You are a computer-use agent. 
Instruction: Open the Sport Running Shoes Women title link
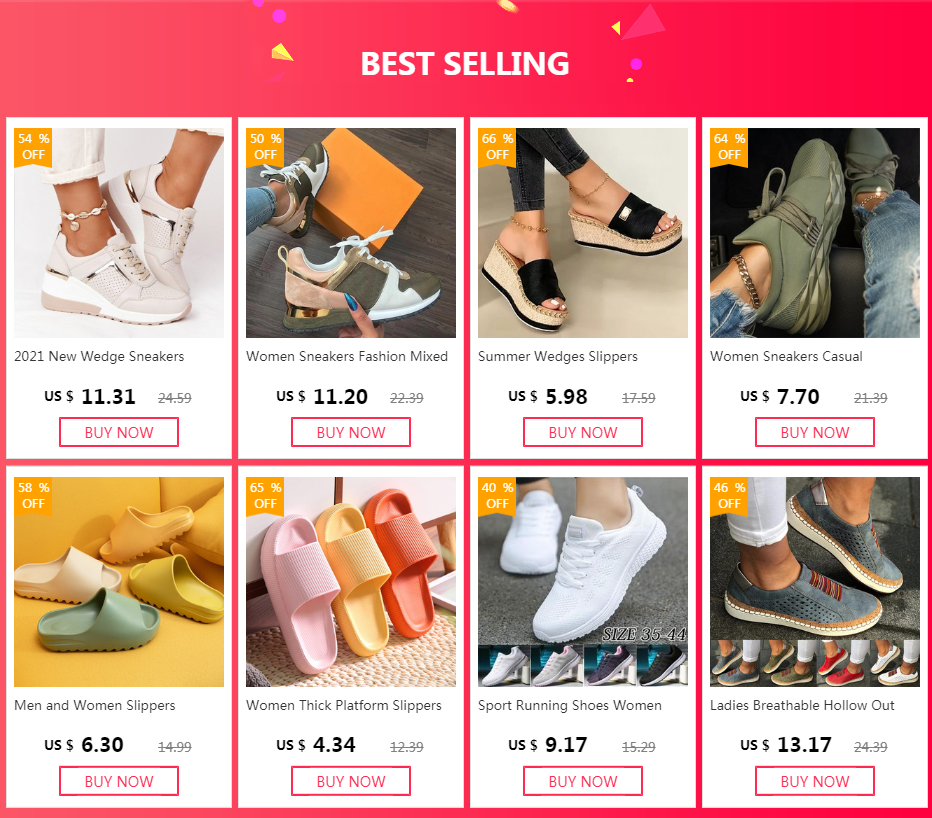(570, 706)
